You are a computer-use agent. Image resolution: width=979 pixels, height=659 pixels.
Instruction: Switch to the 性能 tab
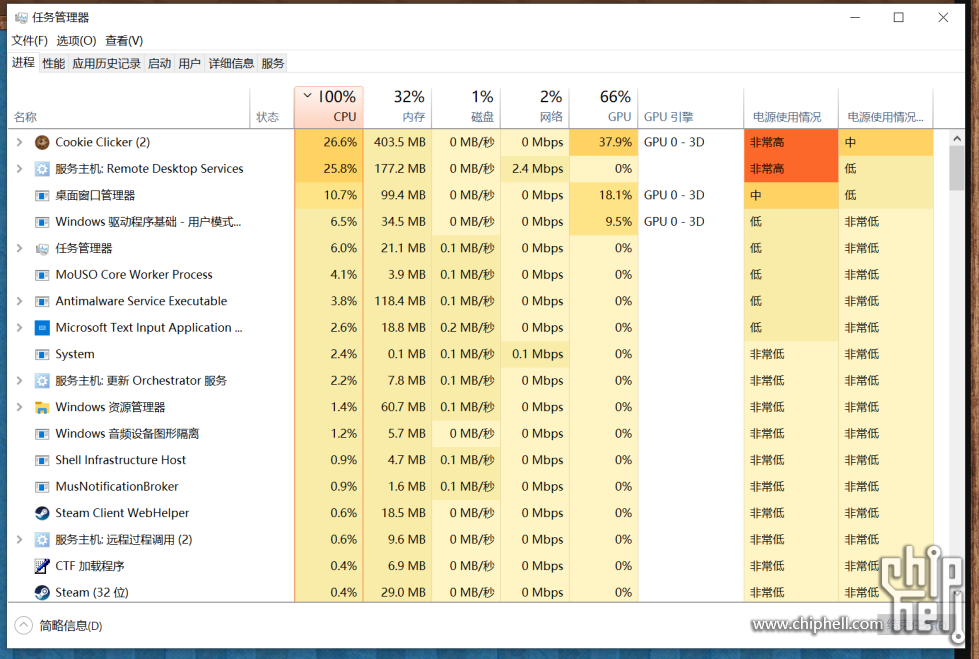click(x=53, y=64)
